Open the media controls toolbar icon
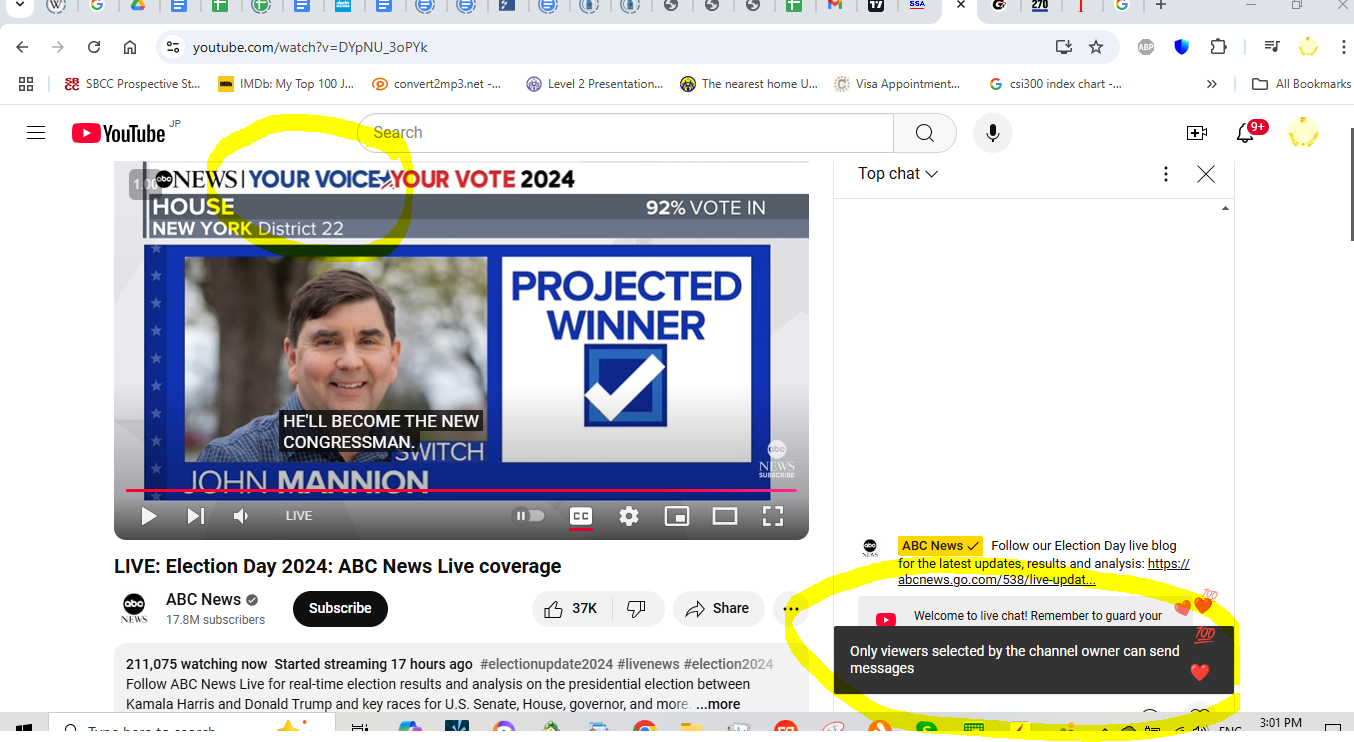This screenshot has height=742, width=1354. (x=1271, y=47)
